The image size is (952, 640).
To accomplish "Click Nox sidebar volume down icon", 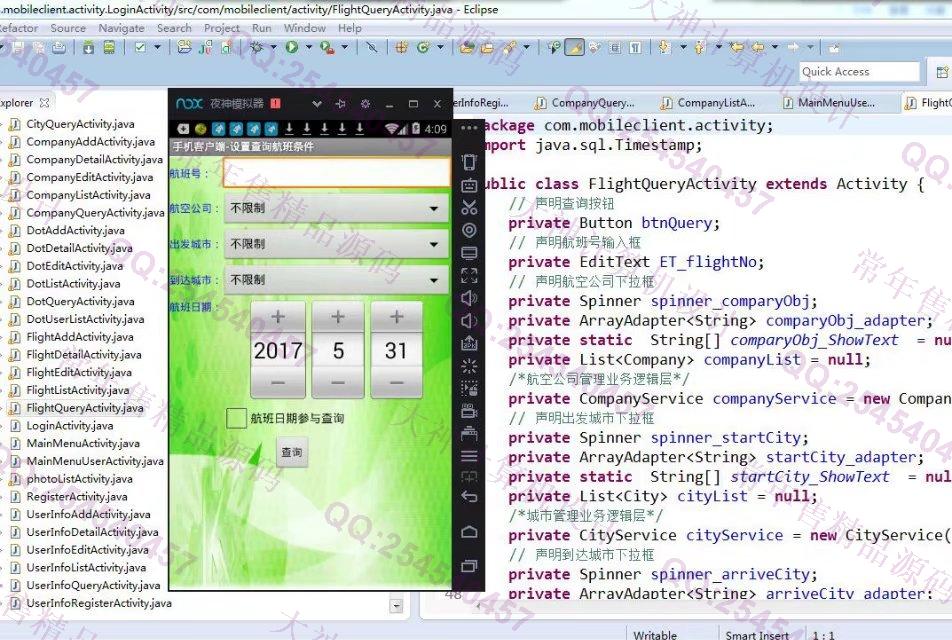I will (x=469, y=321).
